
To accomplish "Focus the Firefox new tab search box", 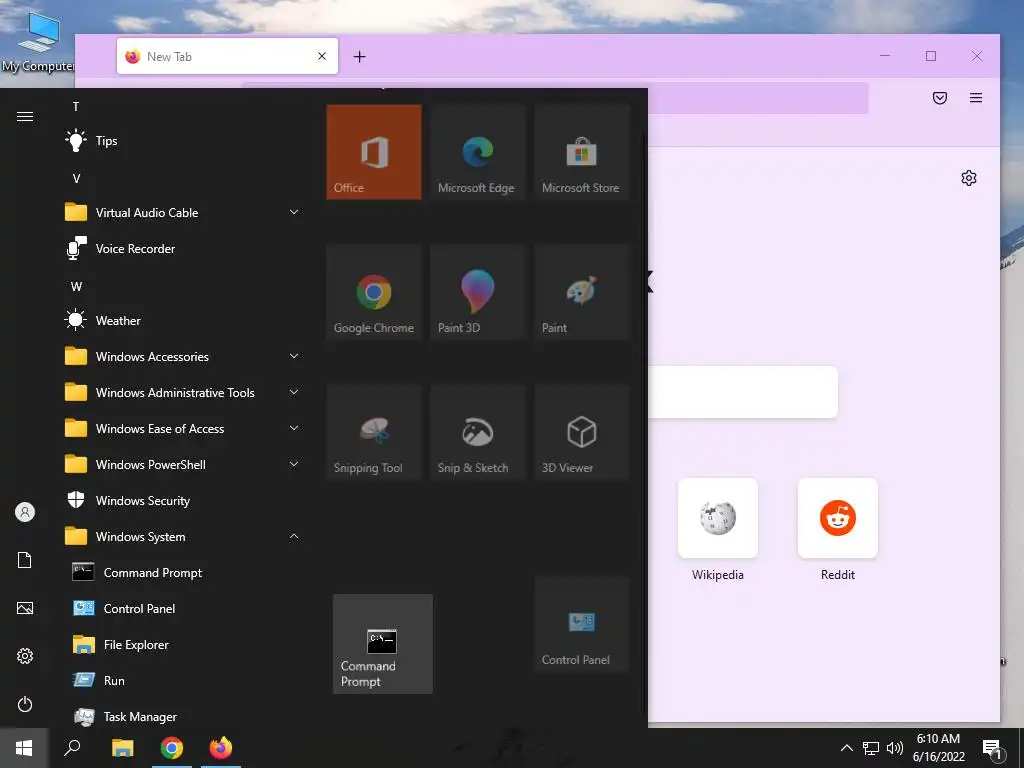I will click(x=743, y=392).
